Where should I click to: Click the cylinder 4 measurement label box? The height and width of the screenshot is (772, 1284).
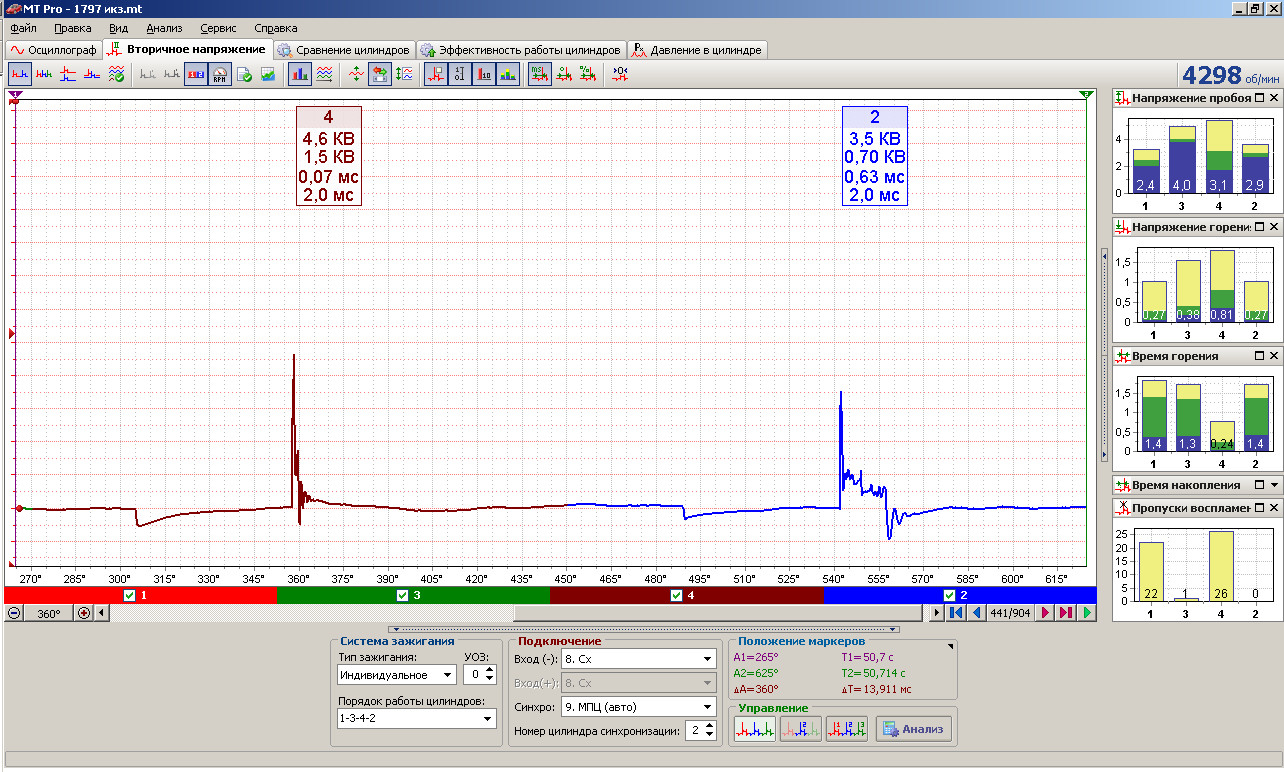point(329,156)
